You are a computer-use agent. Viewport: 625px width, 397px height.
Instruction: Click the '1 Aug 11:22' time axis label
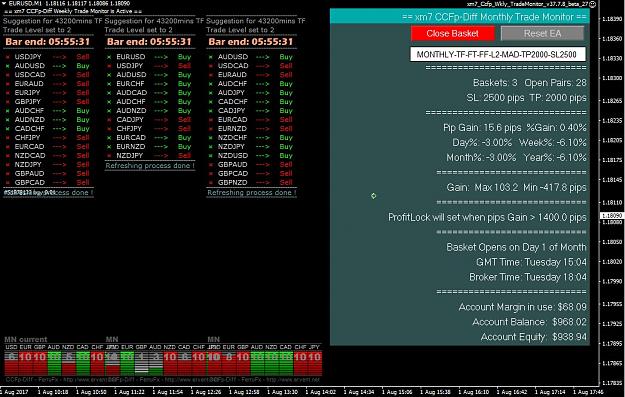129,392
